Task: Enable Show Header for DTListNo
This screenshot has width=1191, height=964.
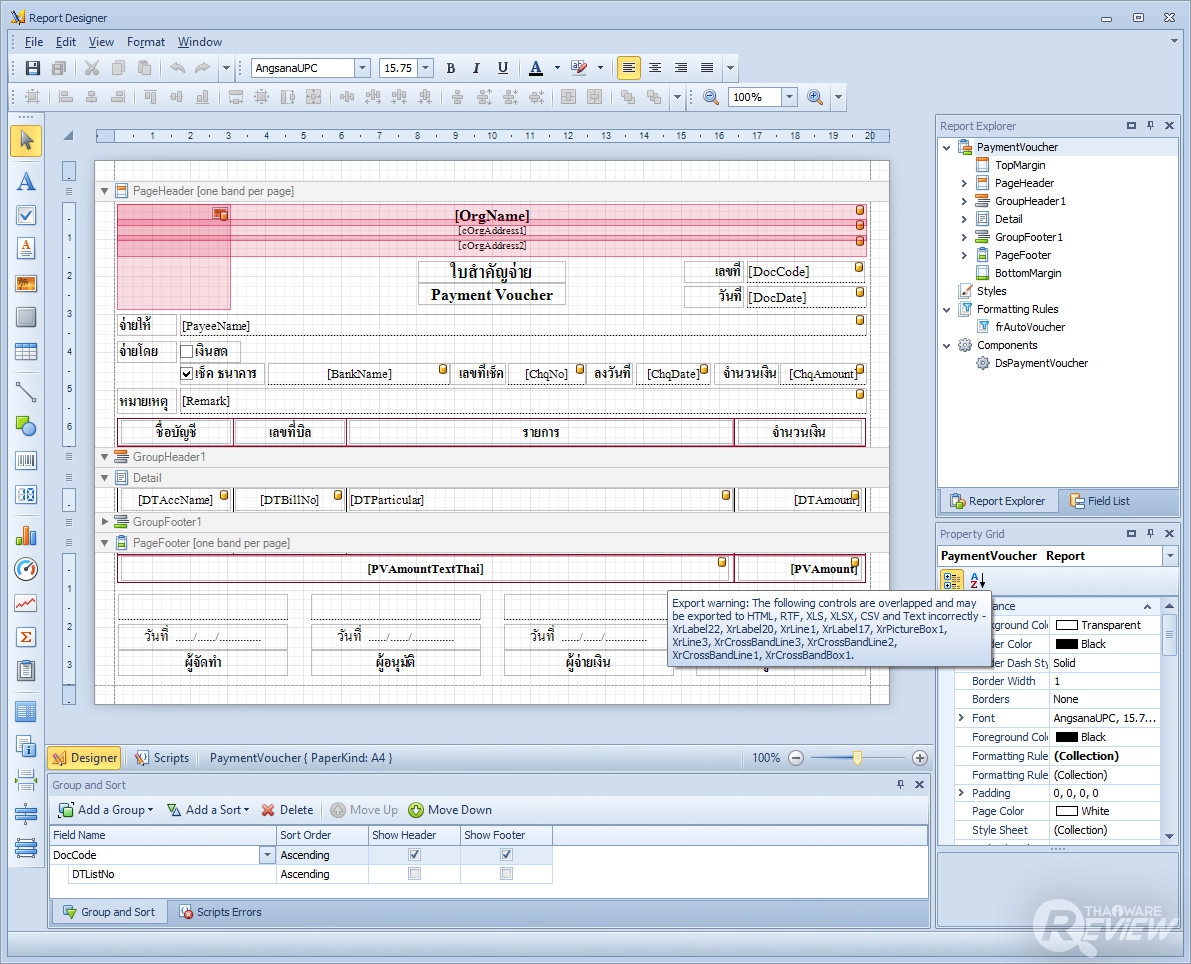Action: [414, 874]
